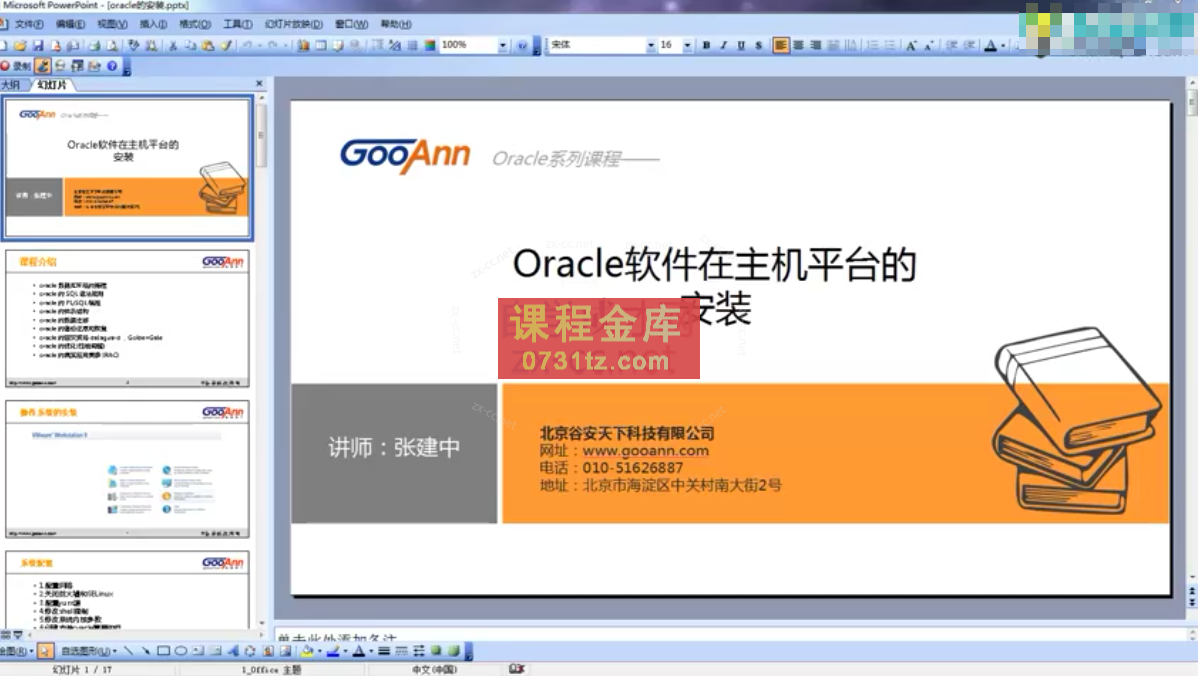Click the Line Color swatch
The image size is (1198, 676).
tap(333, 652)
